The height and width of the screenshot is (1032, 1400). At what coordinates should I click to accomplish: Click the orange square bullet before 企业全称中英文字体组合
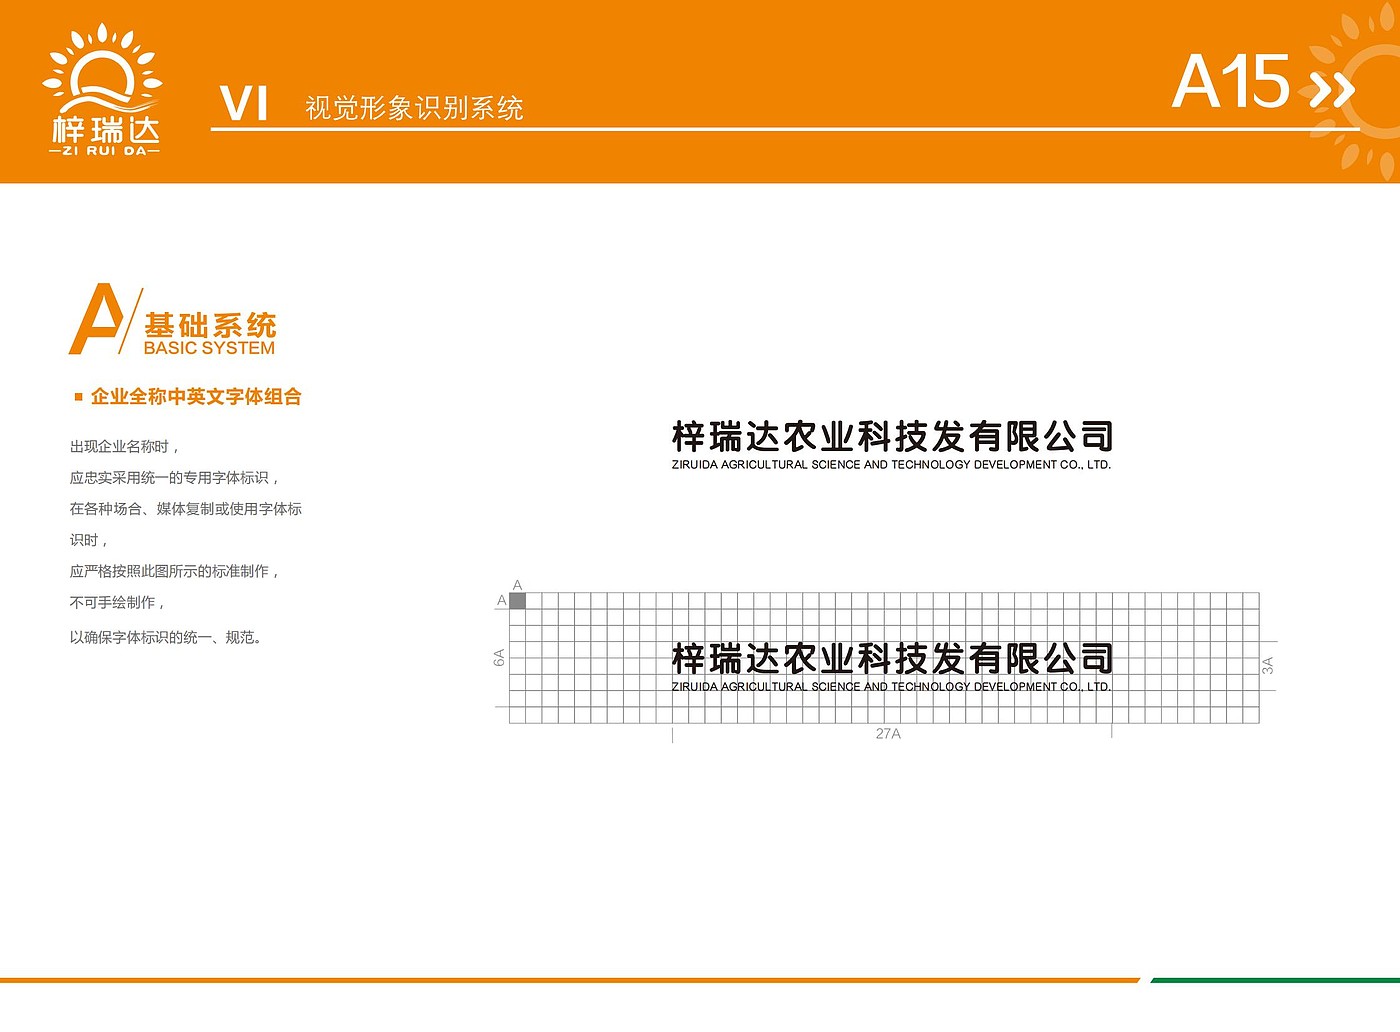tap(79, 397)
